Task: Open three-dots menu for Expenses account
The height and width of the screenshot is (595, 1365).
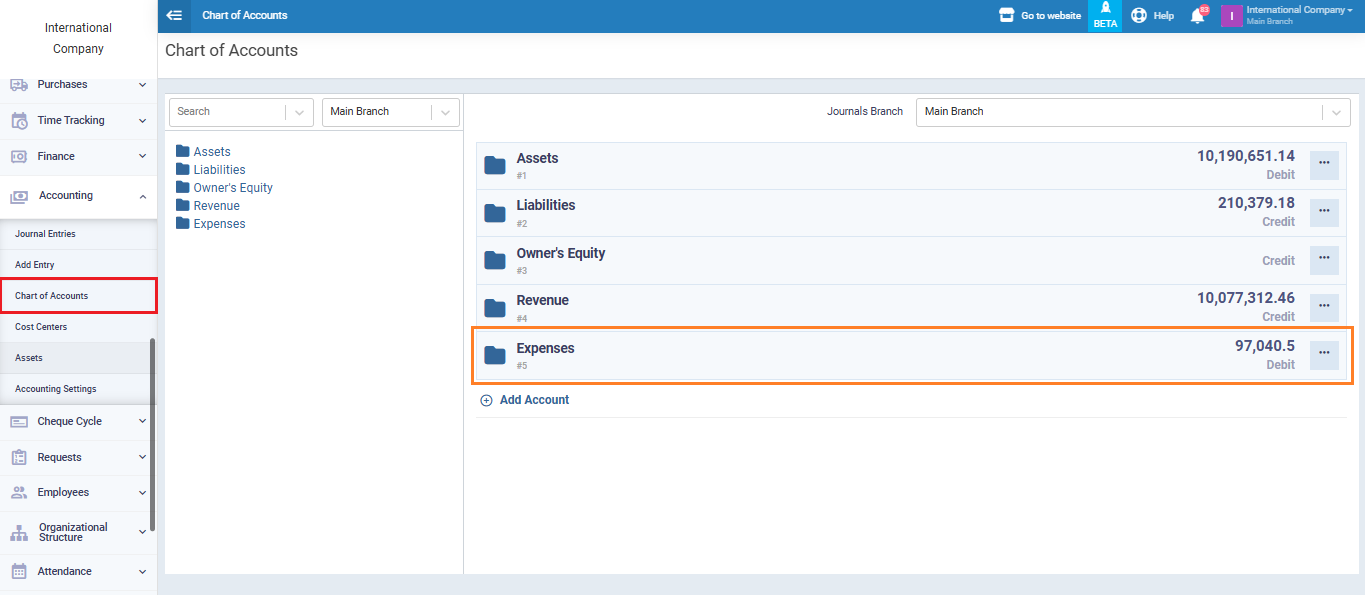Action: point(1324,355)
